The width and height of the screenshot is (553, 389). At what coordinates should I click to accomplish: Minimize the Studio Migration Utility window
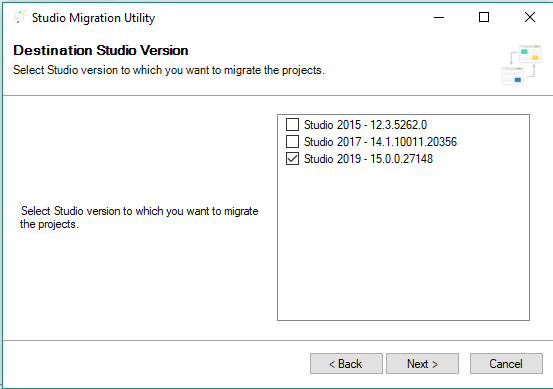pyautogui.click(x=439, y=17)
